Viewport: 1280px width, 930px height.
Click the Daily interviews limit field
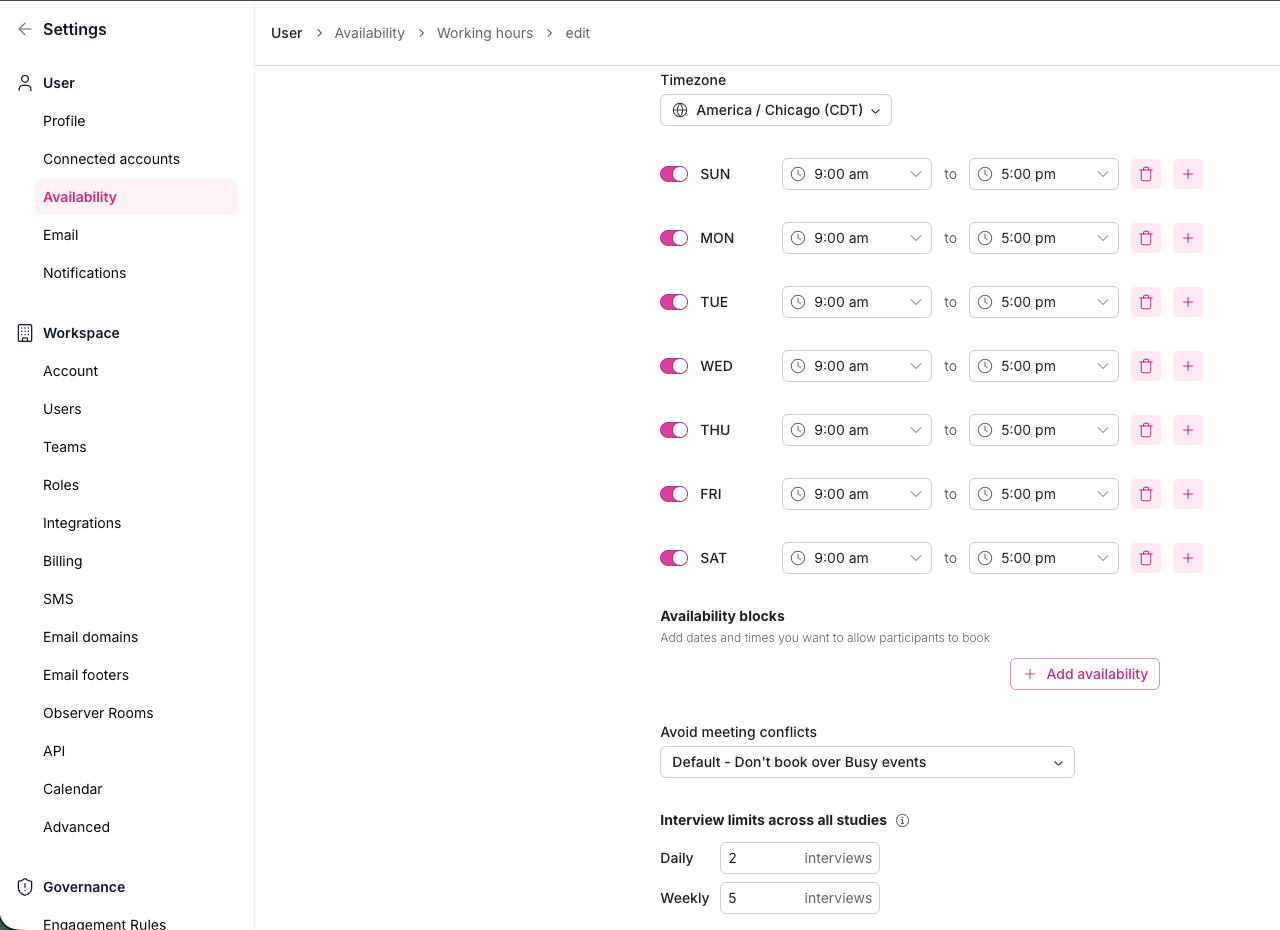click(800, 858)
